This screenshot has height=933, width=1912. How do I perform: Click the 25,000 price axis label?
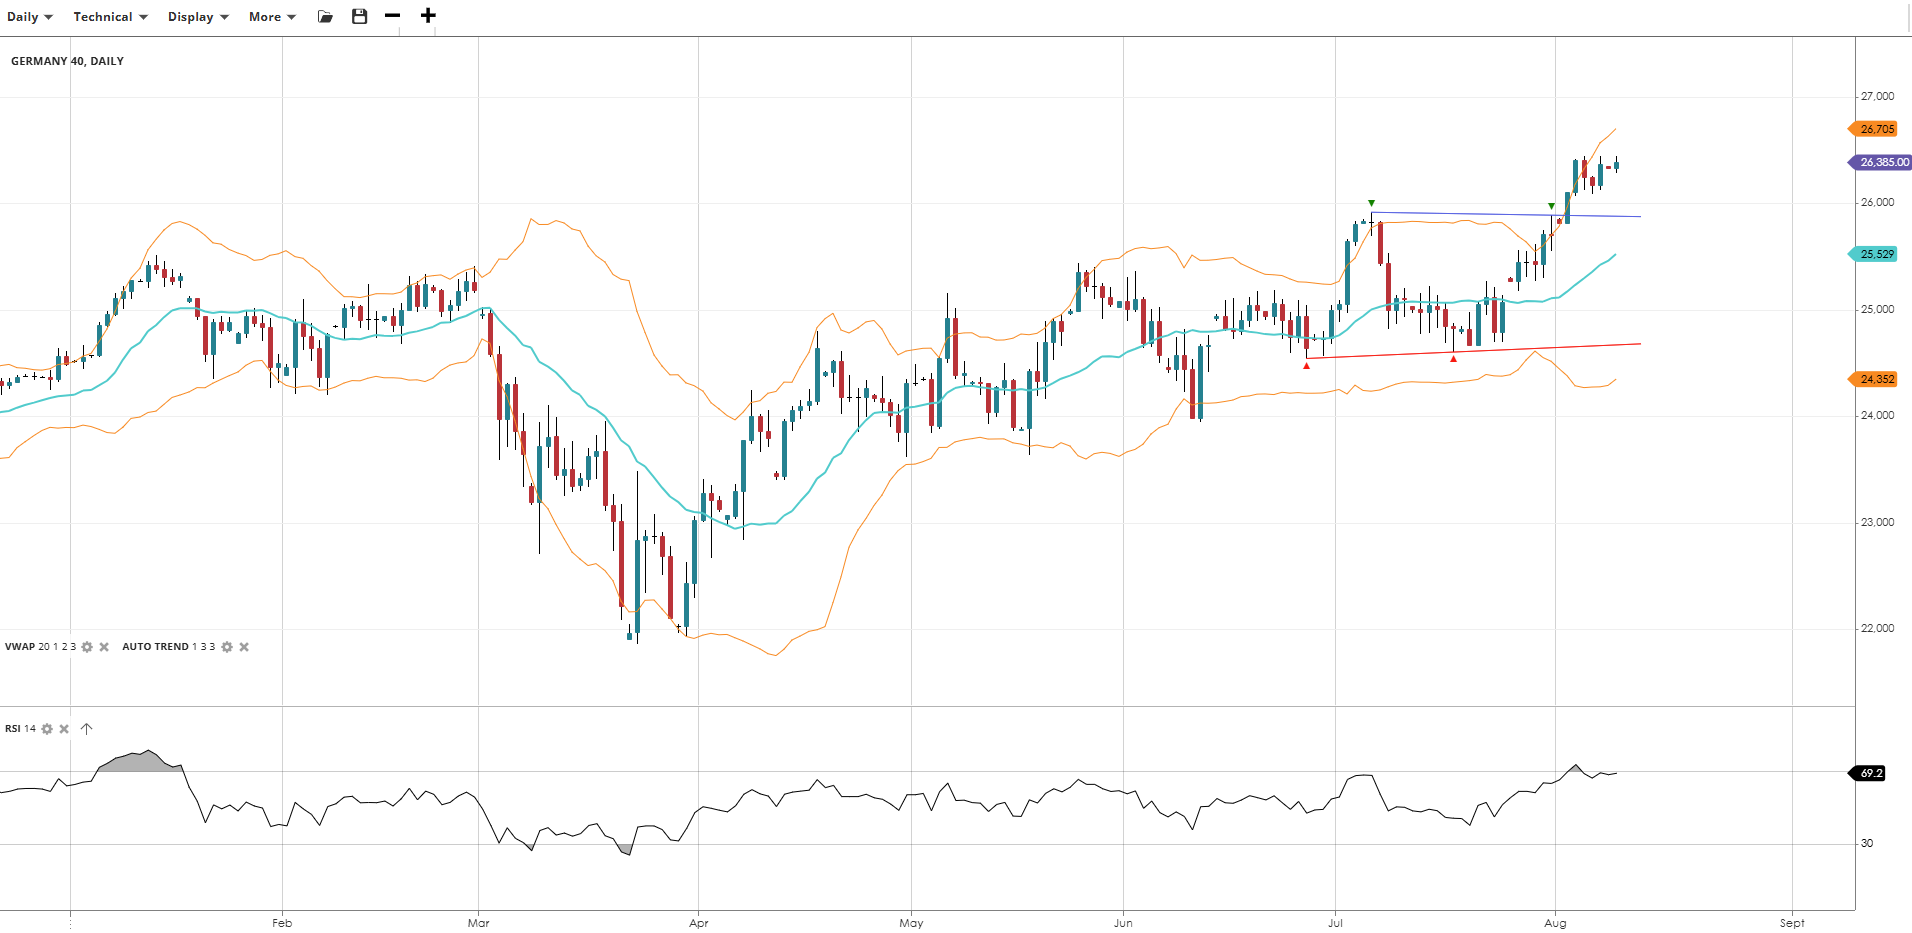(1877, 309)
